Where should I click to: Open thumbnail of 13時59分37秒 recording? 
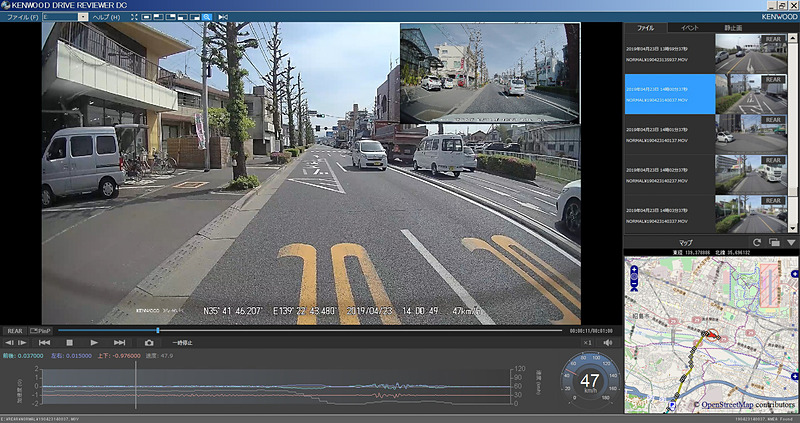click(x=751, y=54)
